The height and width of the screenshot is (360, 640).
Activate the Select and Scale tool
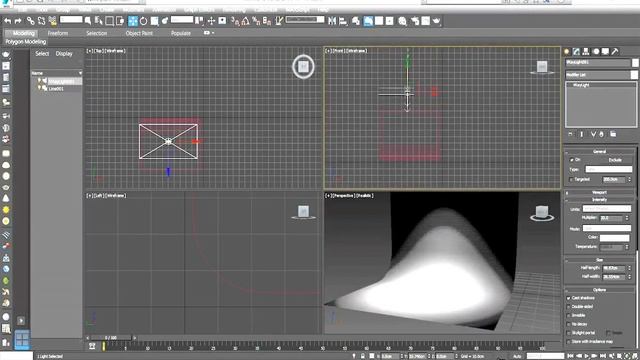click(155, 21)
